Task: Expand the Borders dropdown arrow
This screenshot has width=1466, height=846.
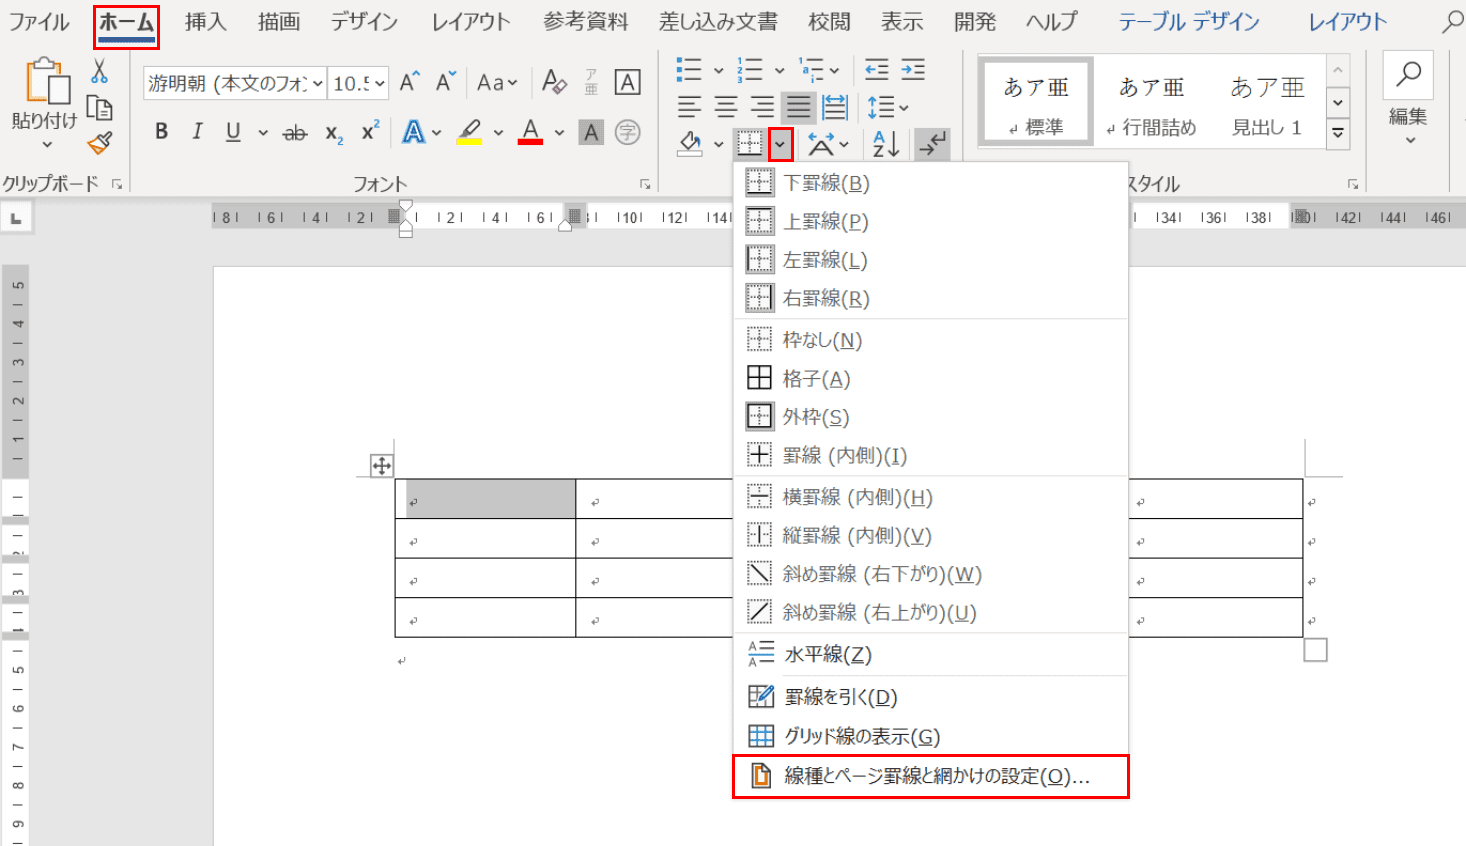Action: click(780, 145)
